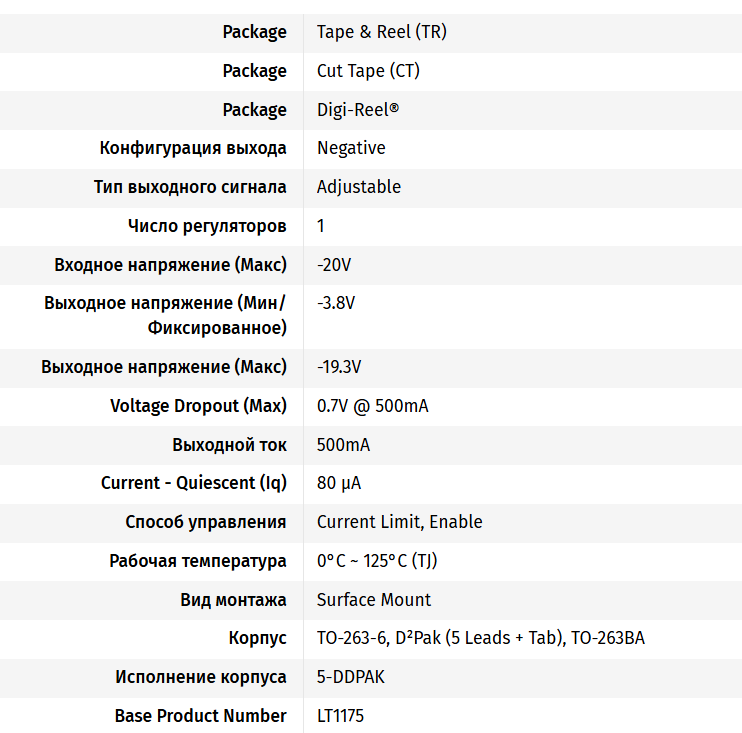Click the Tape & Reel (TR) package value
The image size is (742, 733).
[382, 32]
